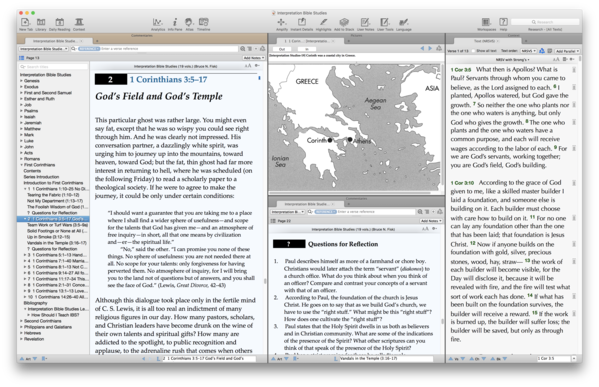This screenshot has height=387, width=599.
Task: Open User Tools icon
Action: (385, 23)
